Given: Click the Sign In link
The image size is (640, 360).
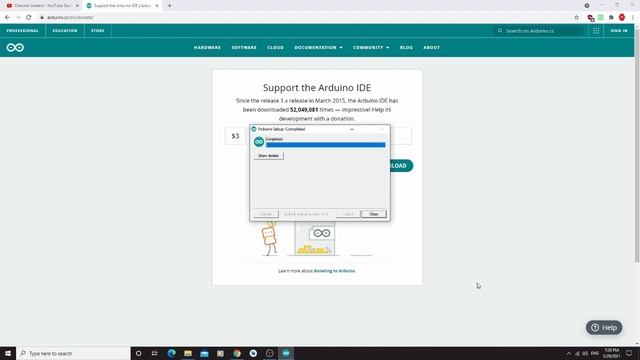Looking at the screenshot, I should (x=619, y=31).
